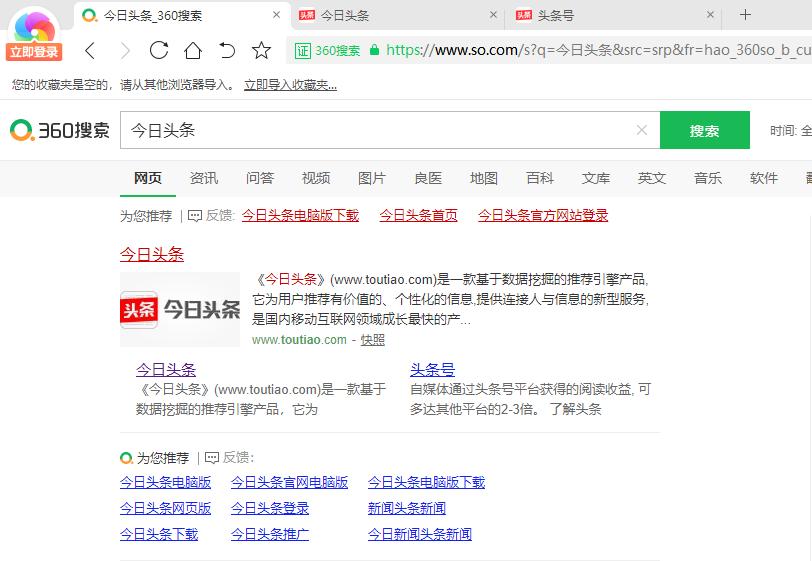Click related search 今日头条官网电脑版
Image resolution: width=812 pixels, height=561 pixels.
(x=289, y=482)
